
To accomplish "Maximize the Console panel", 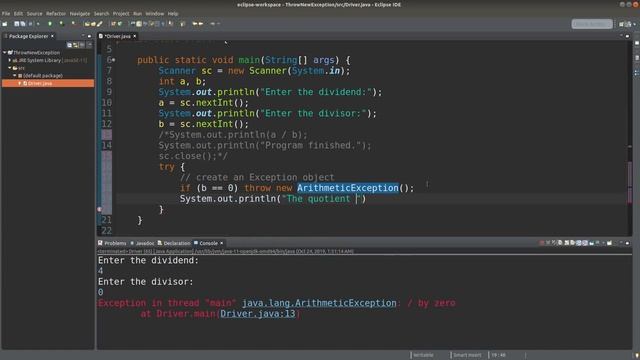I will [x=627, y=243].
